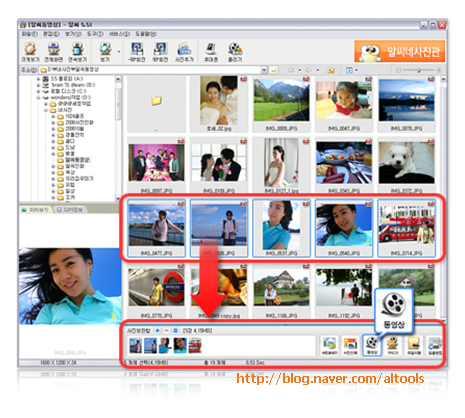Select the IMG_0078.JPG lake dusk thumbnail

pyautogui.click(x=406, y=104)
